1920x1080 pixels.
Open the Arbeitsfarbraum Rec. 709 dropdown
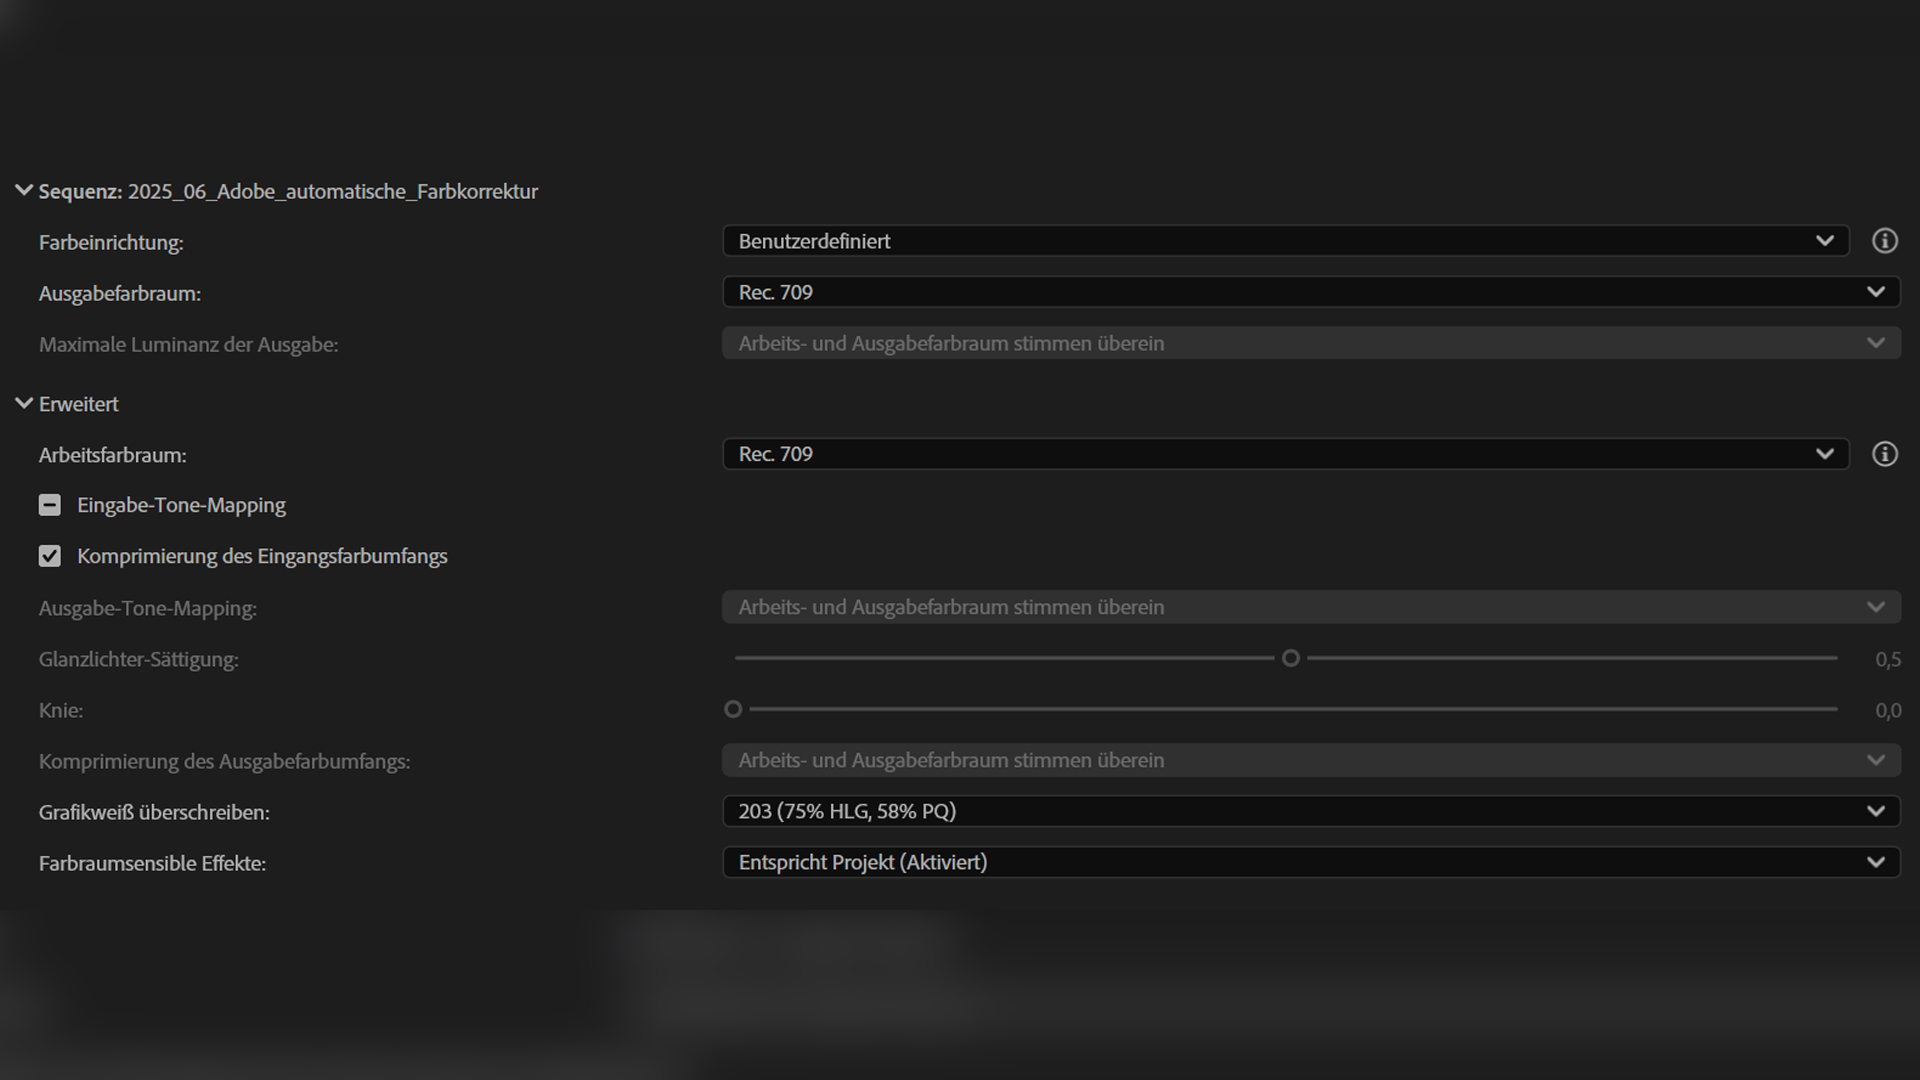[1285, 454]
